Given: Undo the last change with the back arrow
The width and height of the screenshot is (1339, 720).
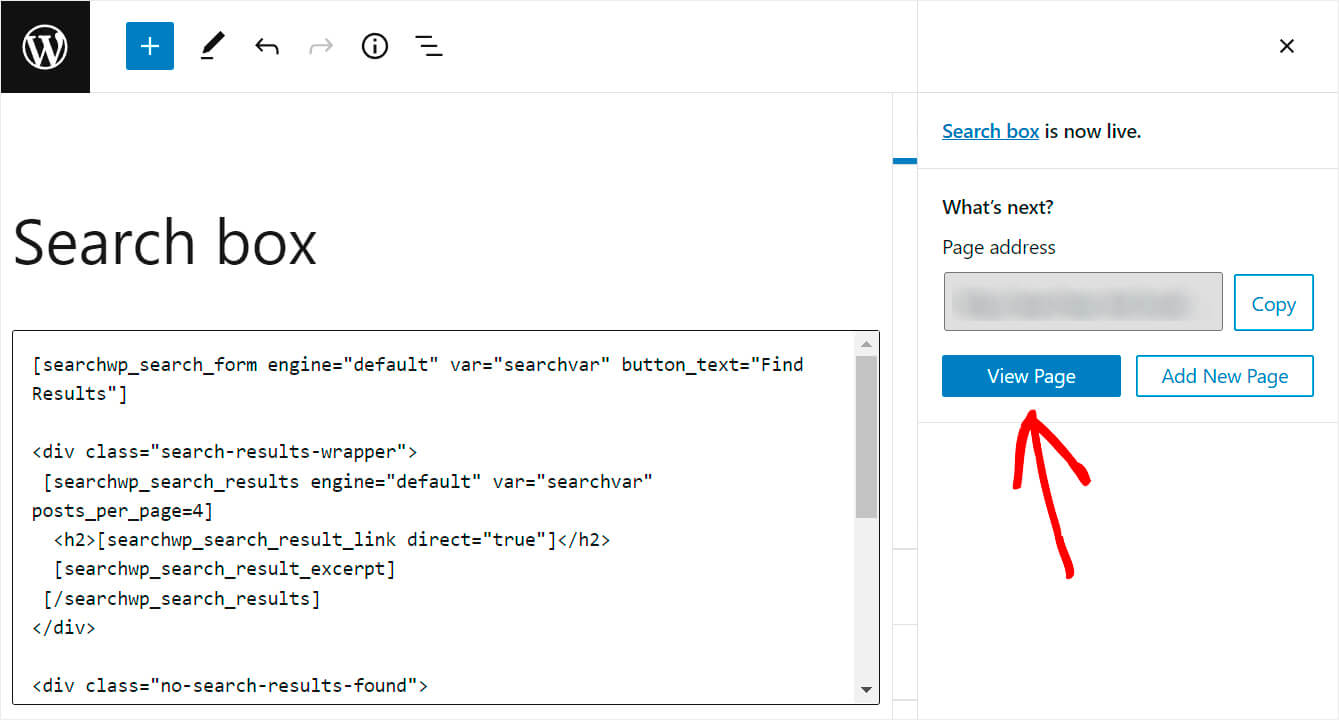Looking at the screenshot, I should click(x=266, y=46).
